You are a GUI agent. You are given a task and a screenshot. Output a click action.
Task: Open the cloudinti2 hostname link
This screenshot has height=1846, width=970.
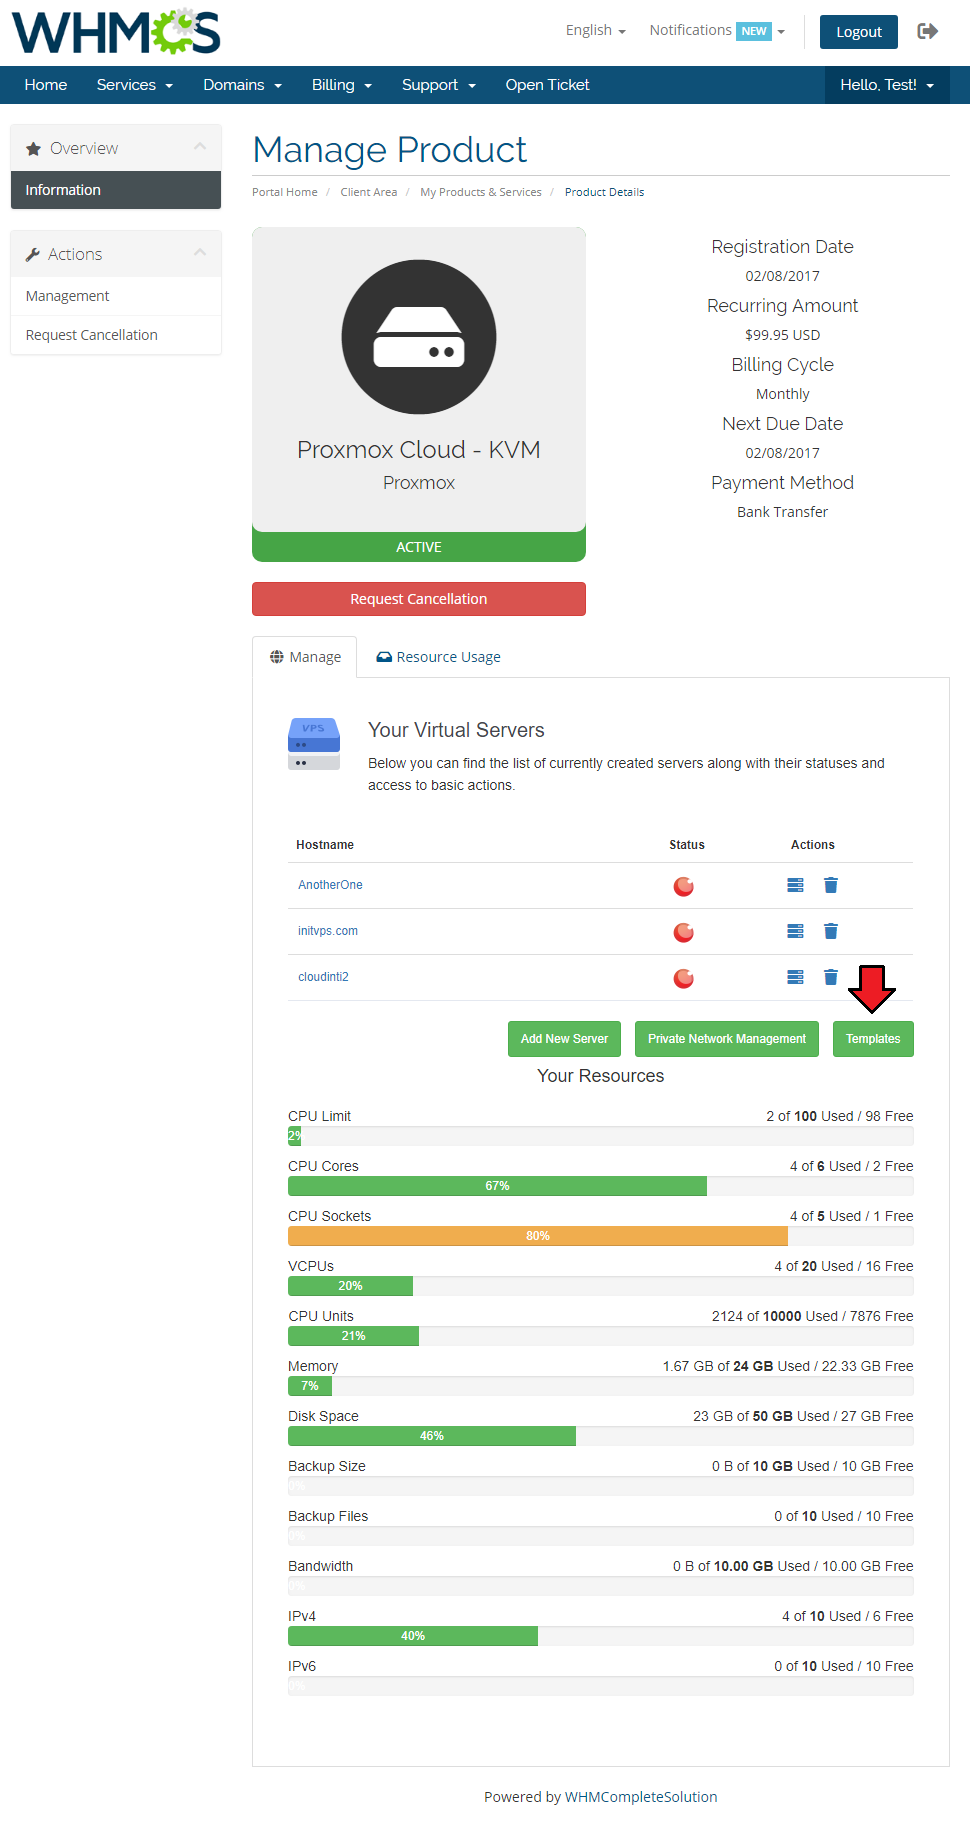click(x=323, y=977)
